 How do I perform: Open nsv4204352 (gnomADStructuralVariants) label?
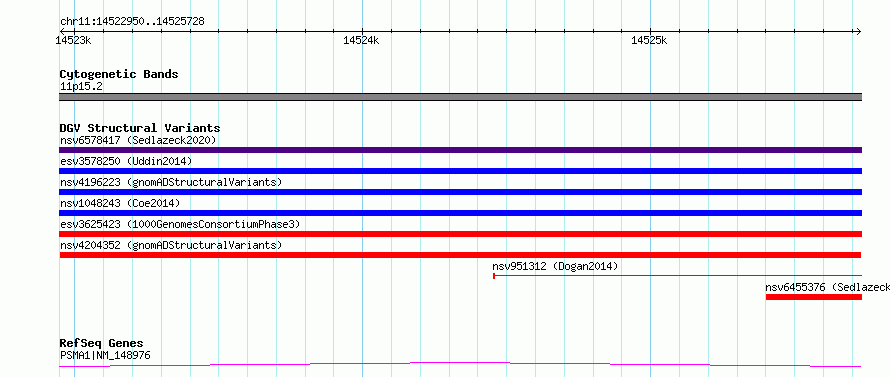[171, 245]
